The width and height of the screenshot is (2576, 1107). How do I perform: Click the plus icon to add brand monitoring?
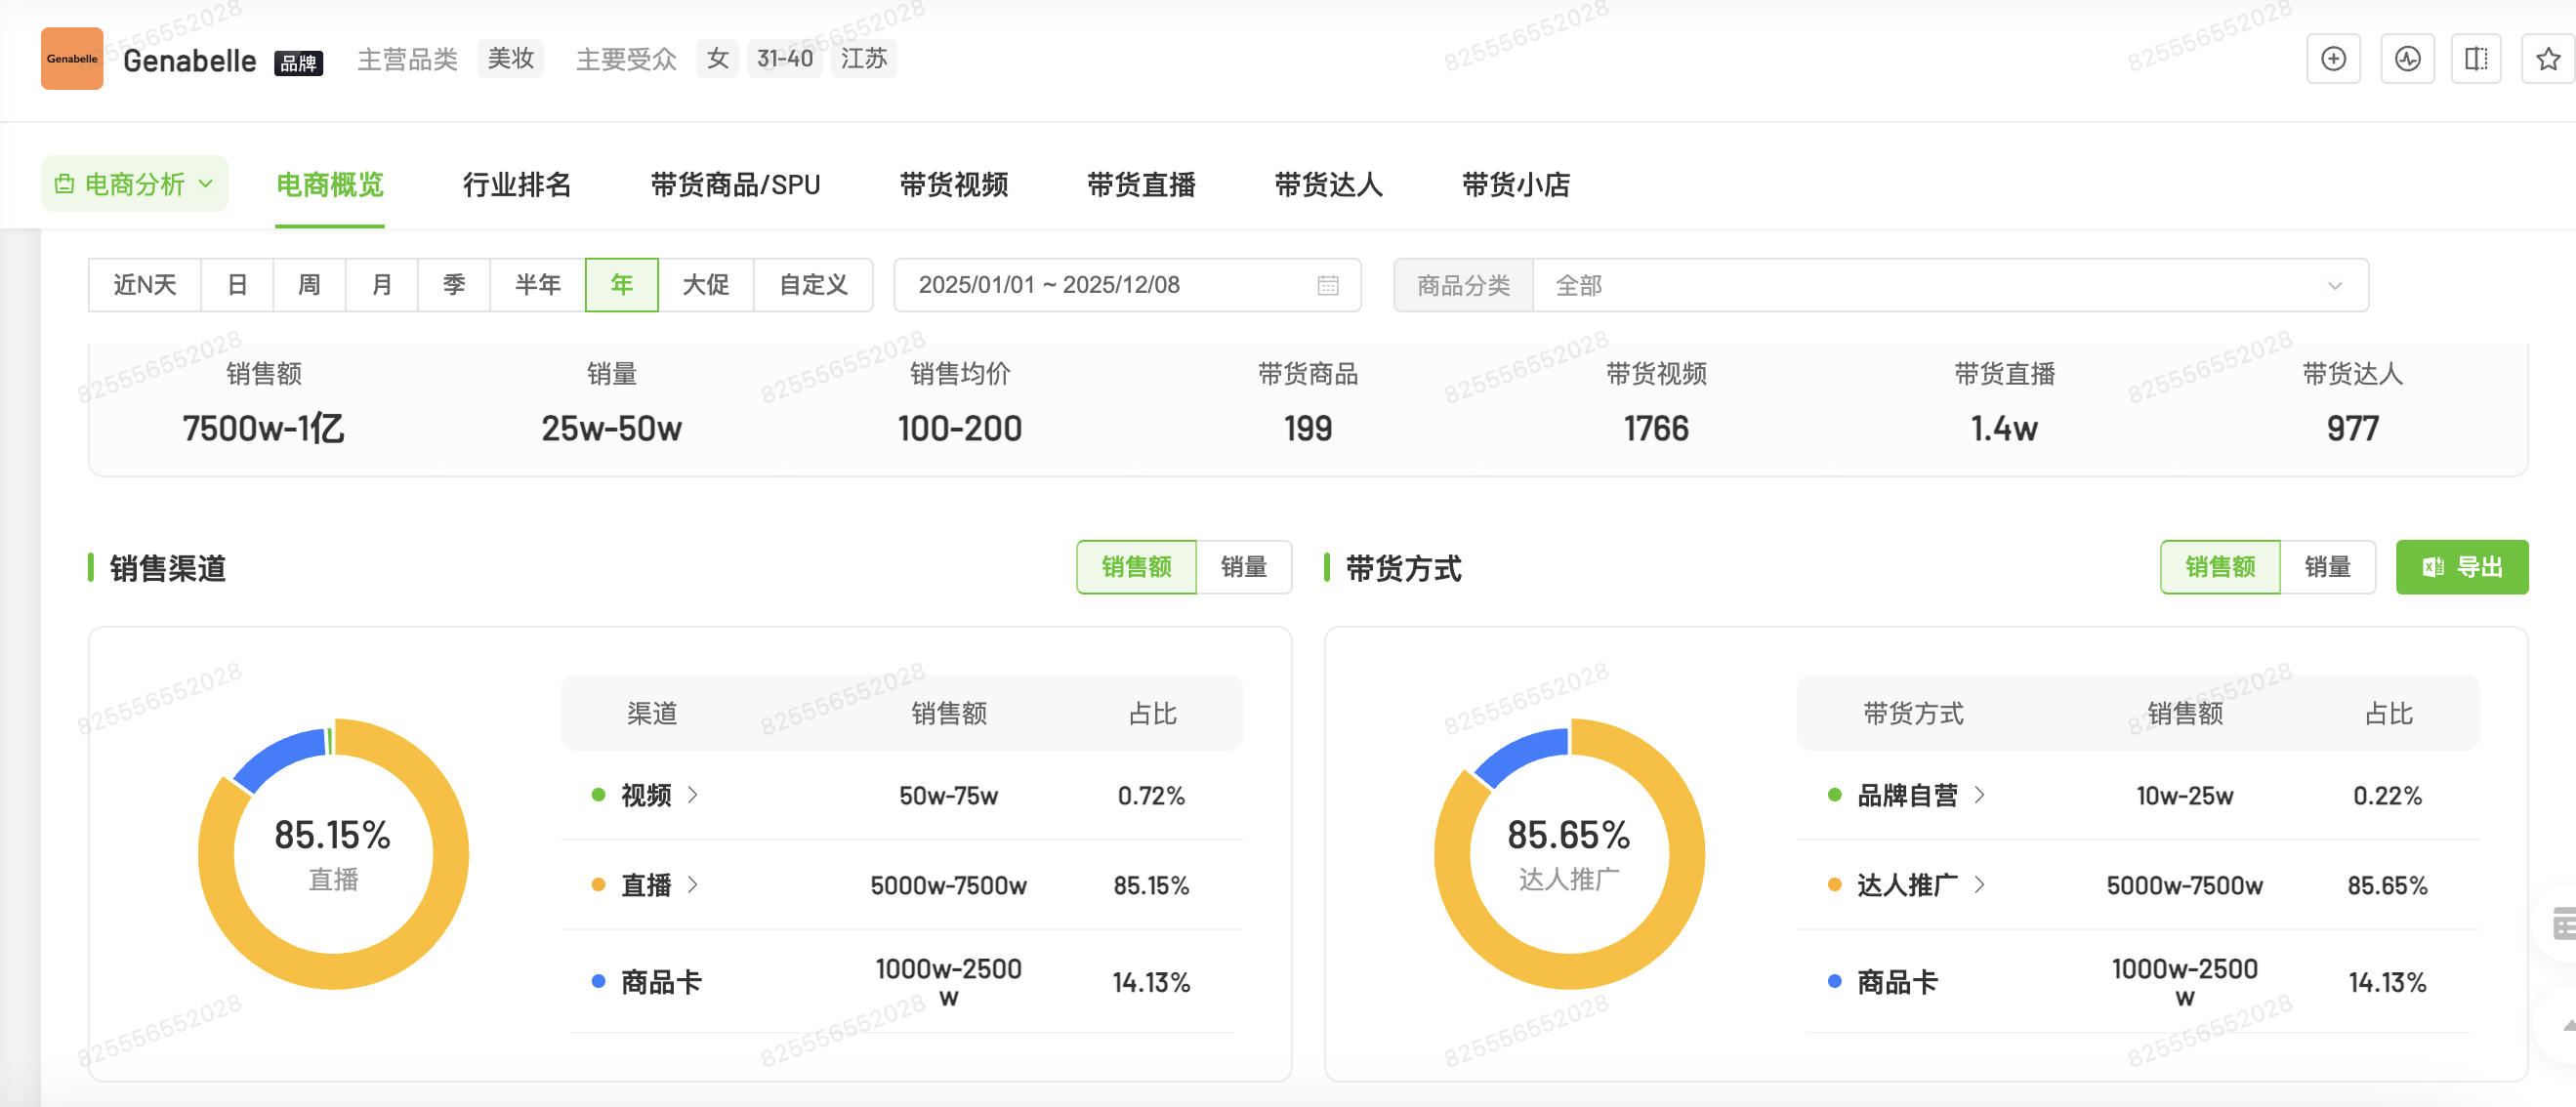point(2335,58)
